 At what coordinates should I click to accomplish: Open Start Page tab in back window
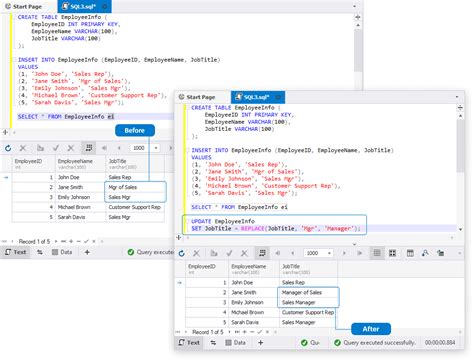[23, 6]
